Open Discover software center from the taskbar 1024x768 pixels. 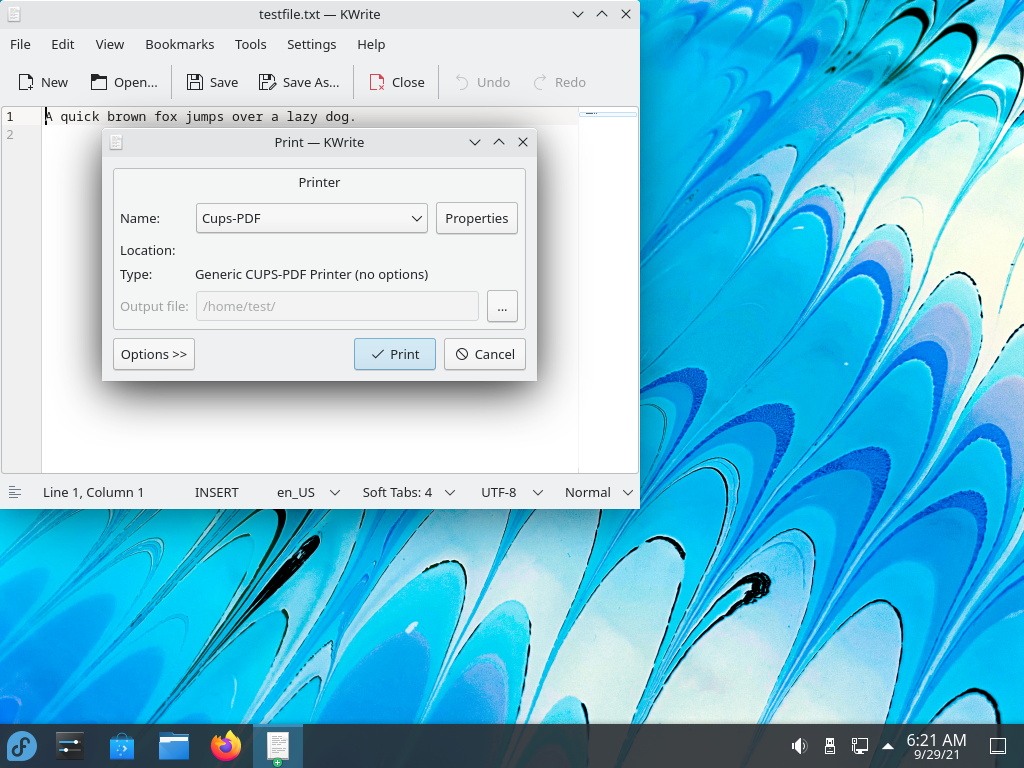(x=121, y=746)
